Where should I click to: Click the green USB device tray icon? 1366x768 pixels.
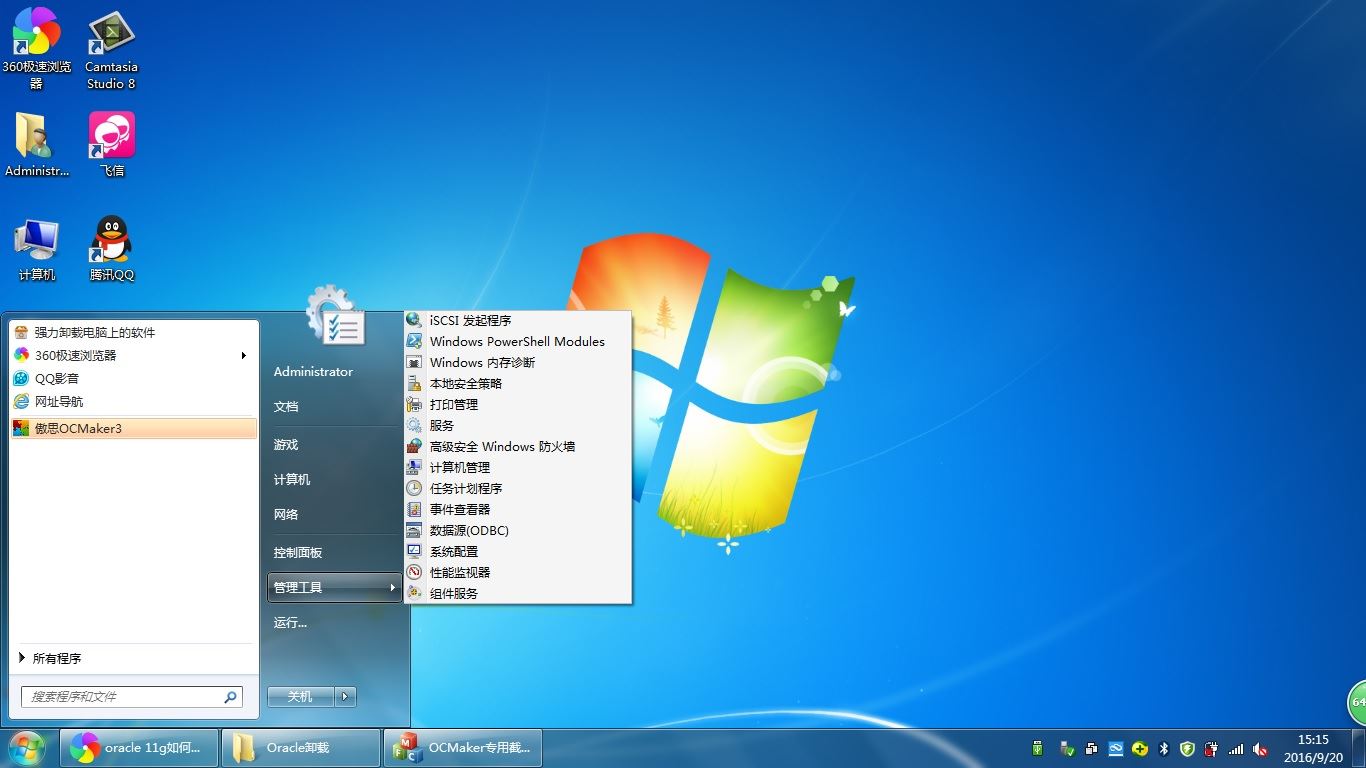pyautogui.click(x=1038, y=749)
